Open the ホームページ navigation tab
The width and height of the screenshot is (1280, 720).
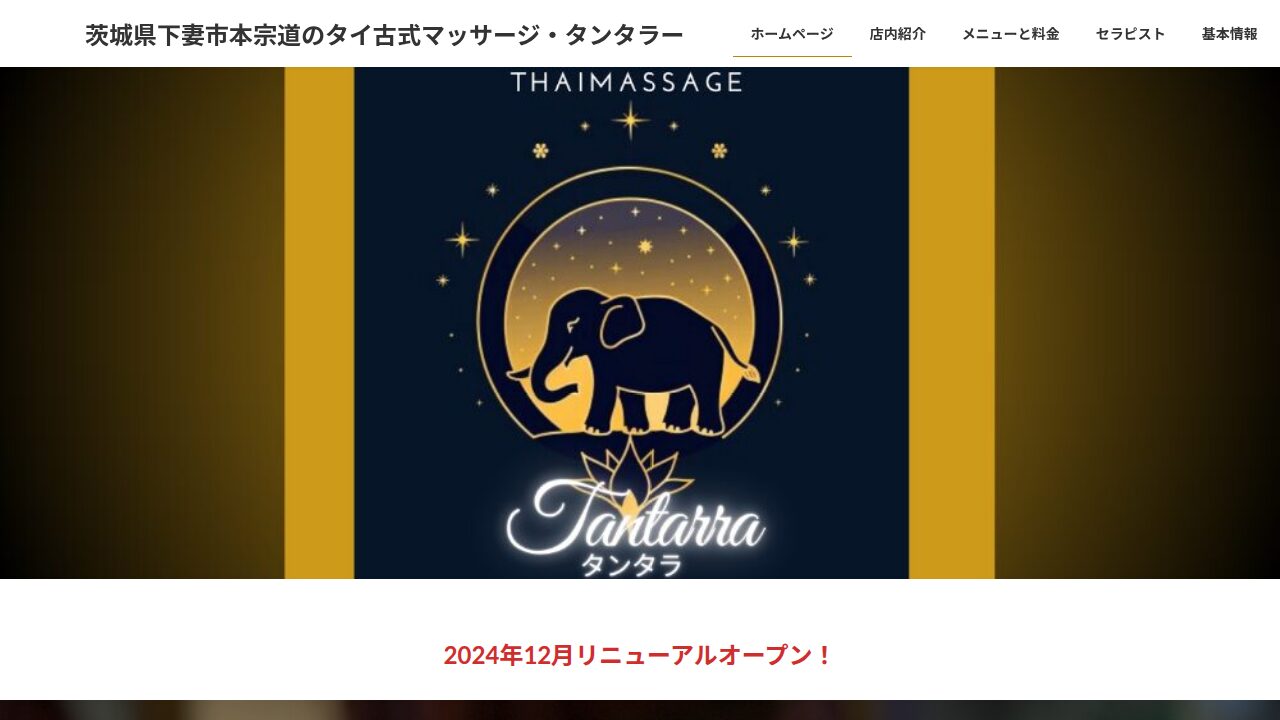pyautogui.click(x=792, y=33)
